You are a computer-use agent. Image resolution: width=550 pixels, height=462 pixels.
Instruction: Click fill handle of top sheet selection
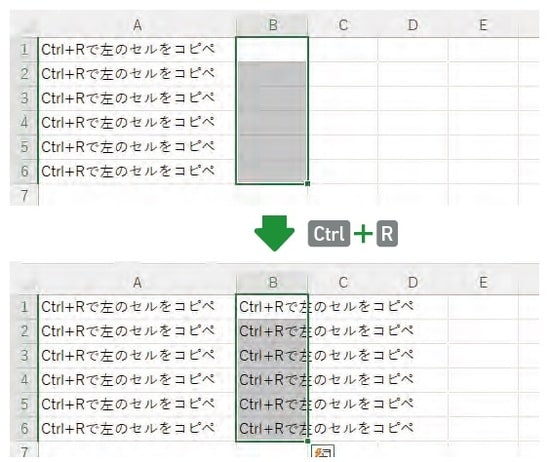pos(308,183)
